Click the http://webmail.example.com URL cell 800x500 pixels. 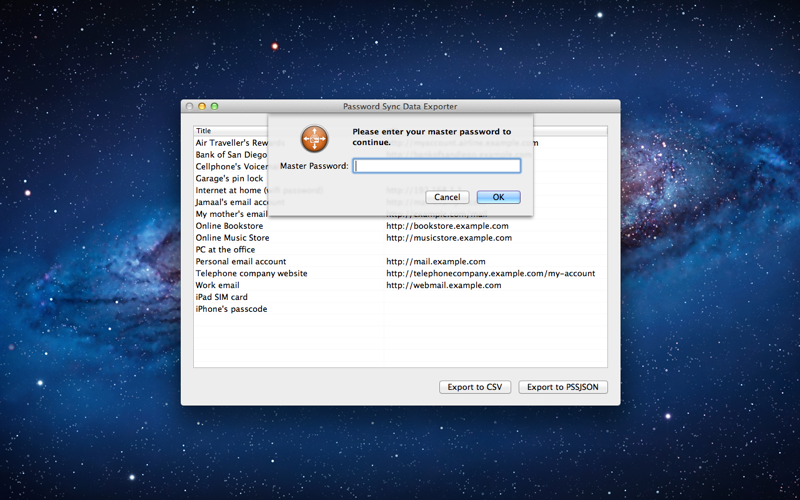pyautogui.click(x=443, y=285)
